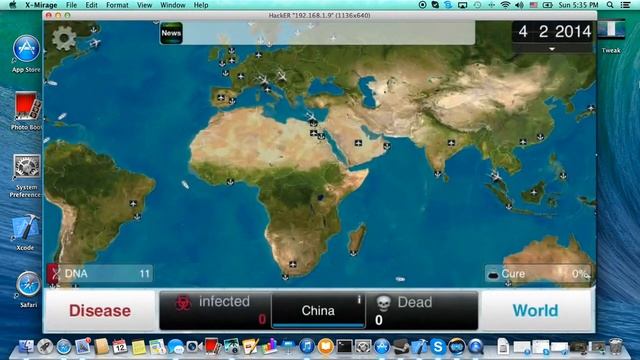Viewport: 640px width, 360px height.
Task: Select the seaport anchor at India's southern tip
Action: click(x=438, y=173)
